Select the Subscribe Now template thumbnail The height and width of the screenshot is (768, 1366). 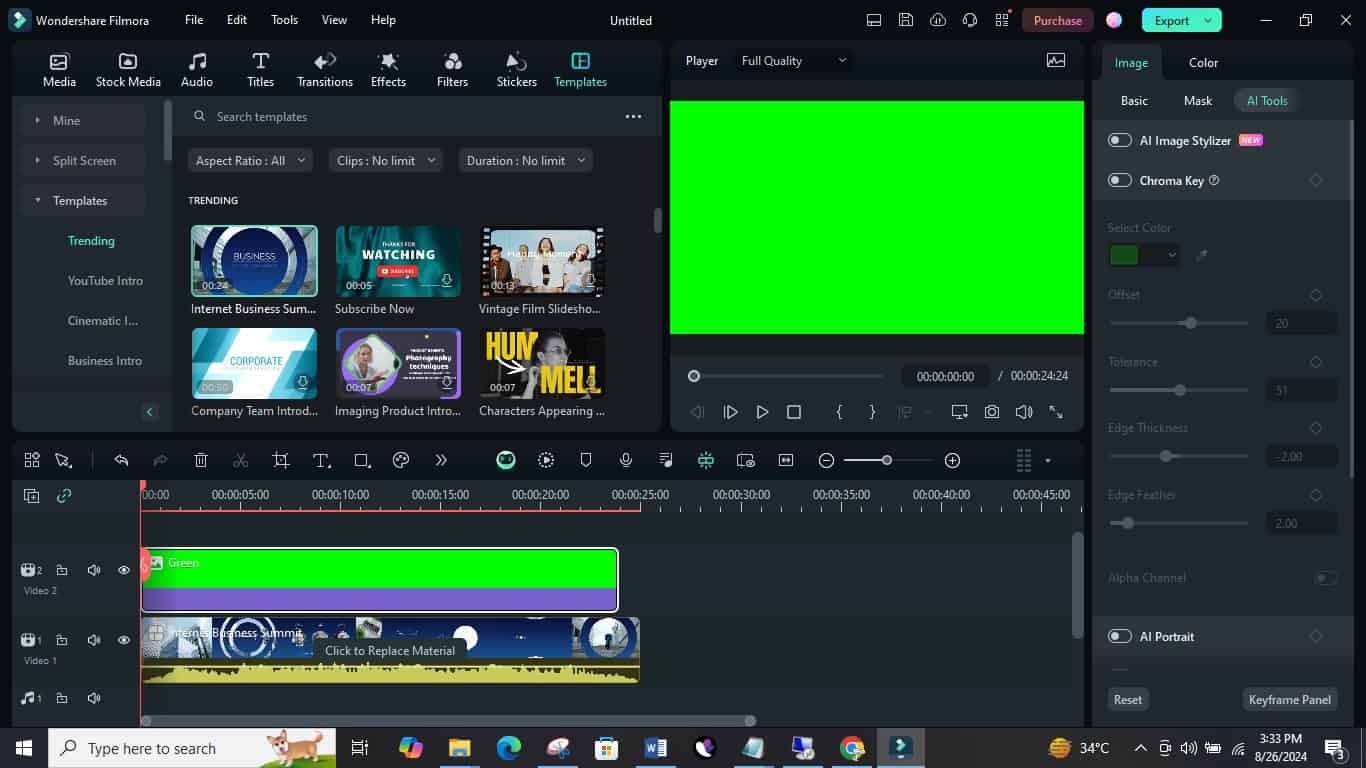click(398, 260)
